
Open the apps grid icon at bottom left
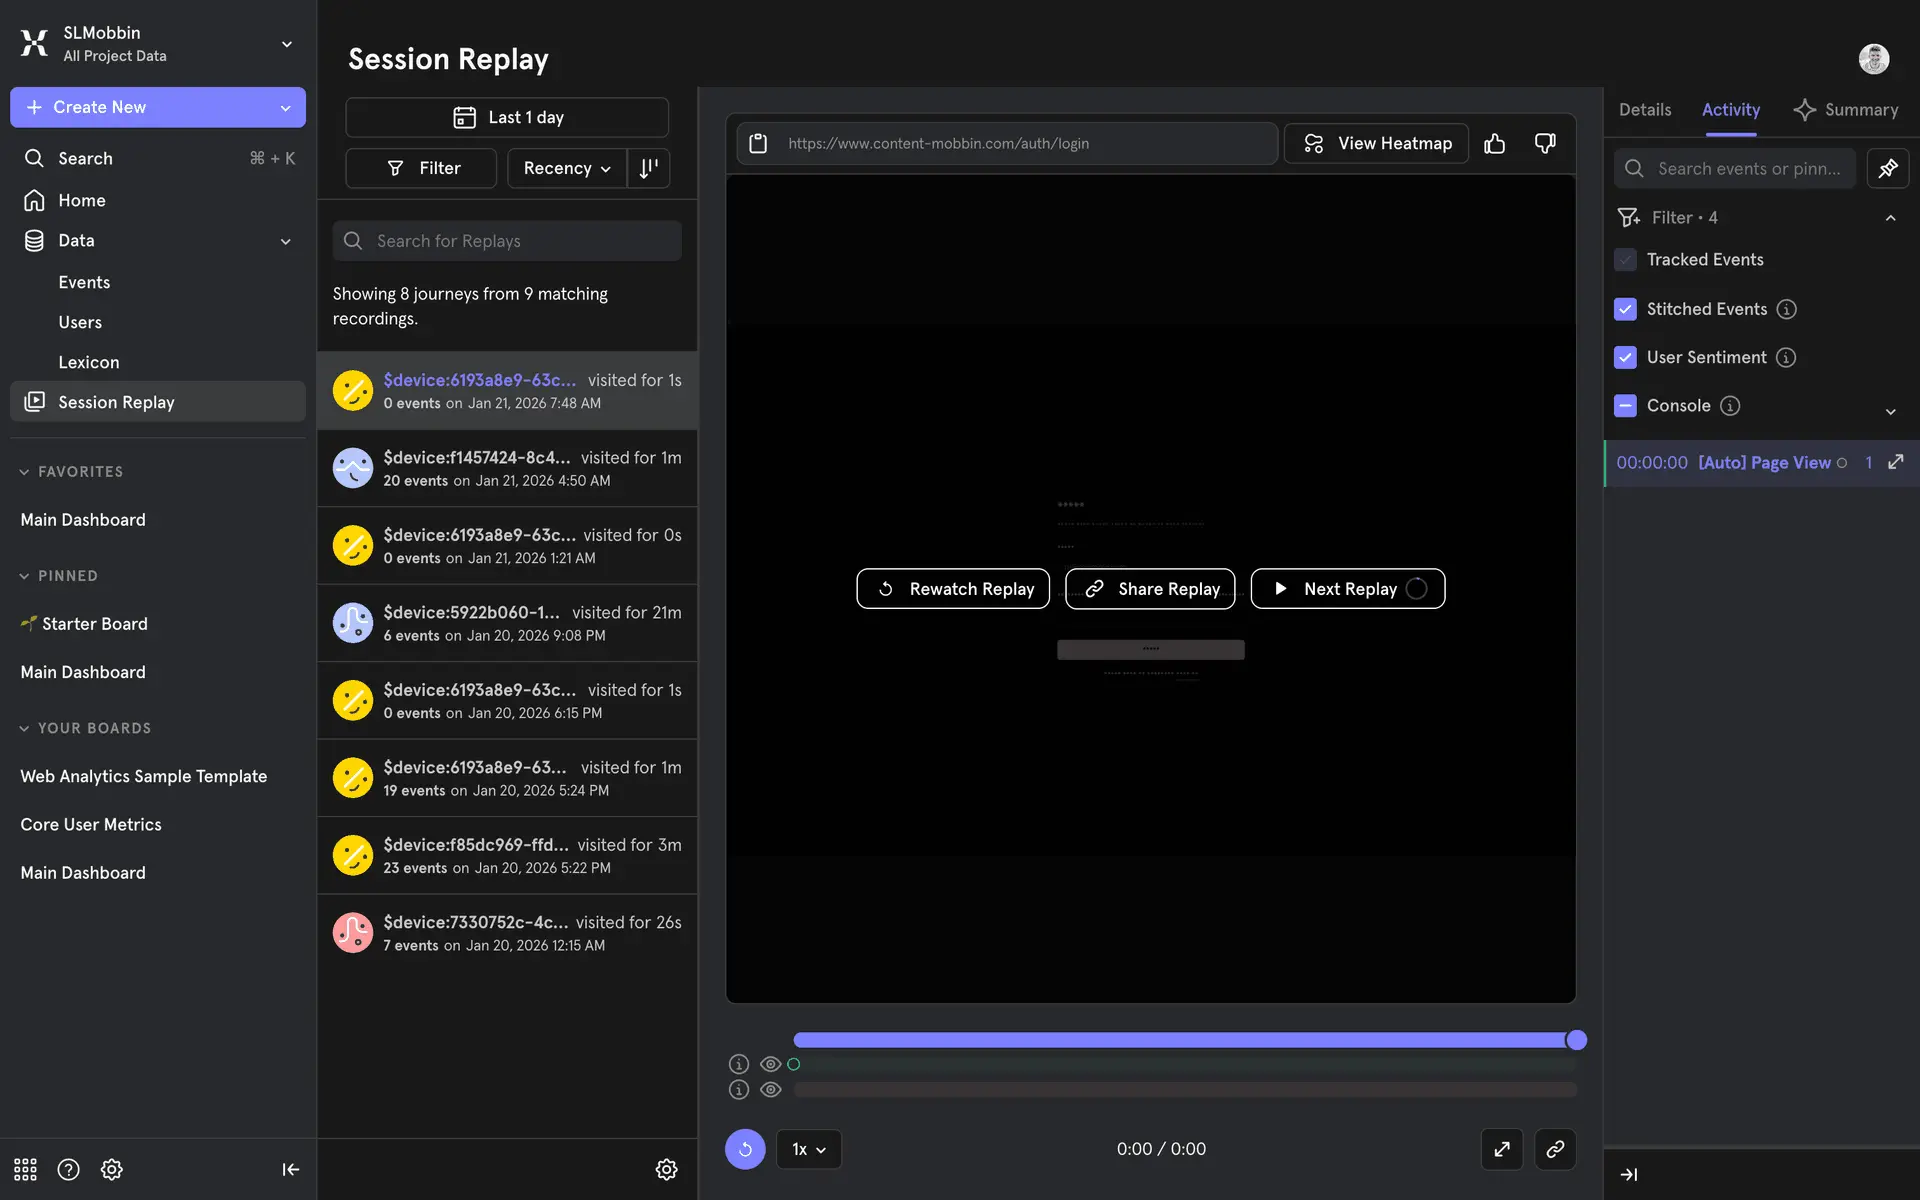[25, 1169]
